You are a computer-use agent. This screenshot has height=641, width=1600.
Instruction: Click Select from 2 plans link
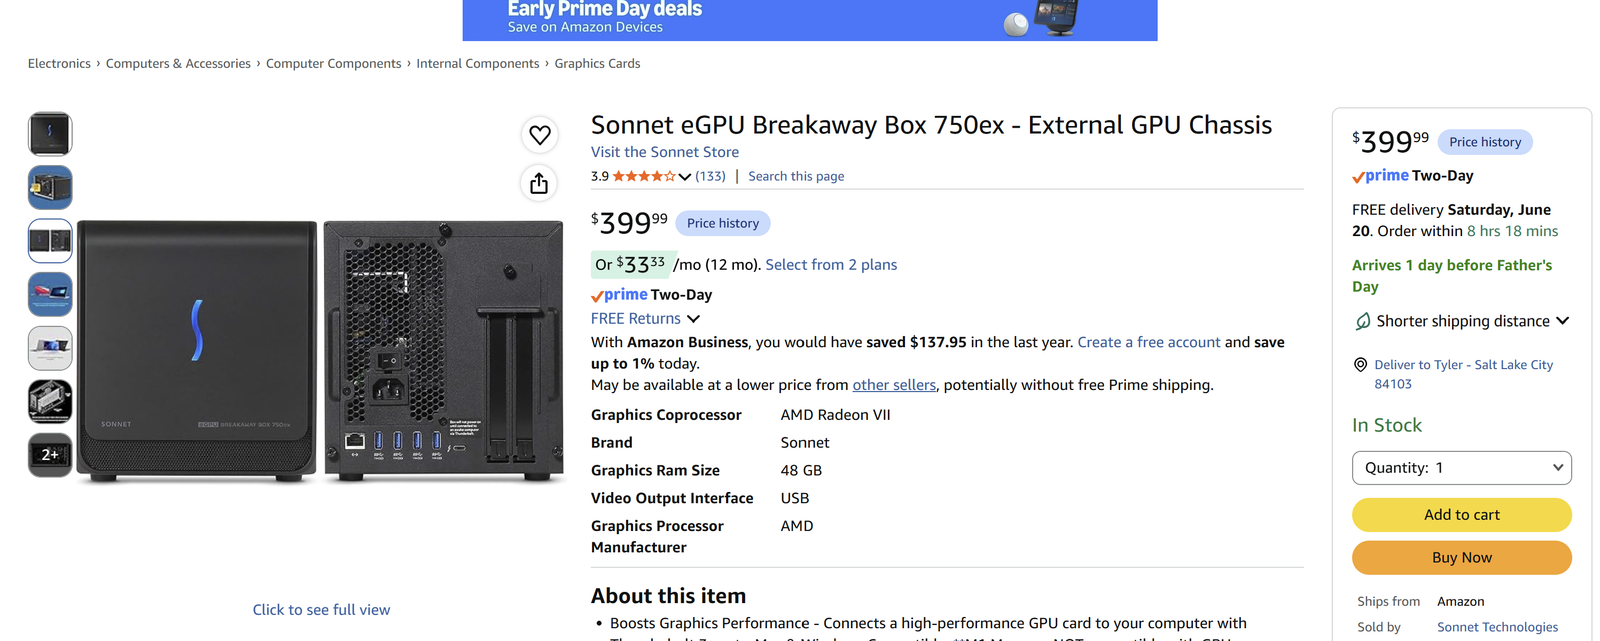[831, 265]
